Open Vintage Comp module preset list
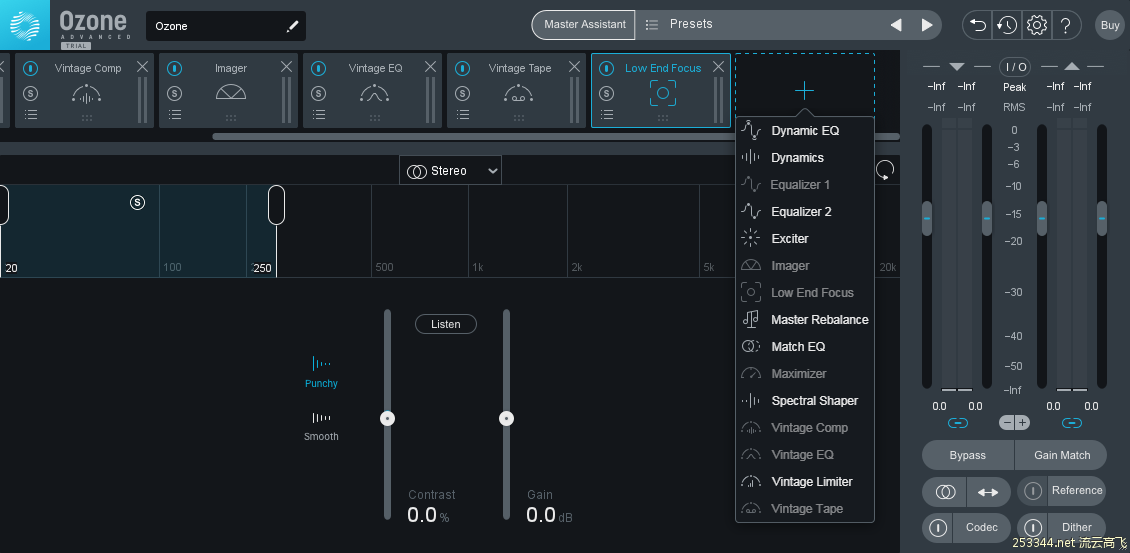This screenshot has height=553, width=1130. (x=30, y=114)
